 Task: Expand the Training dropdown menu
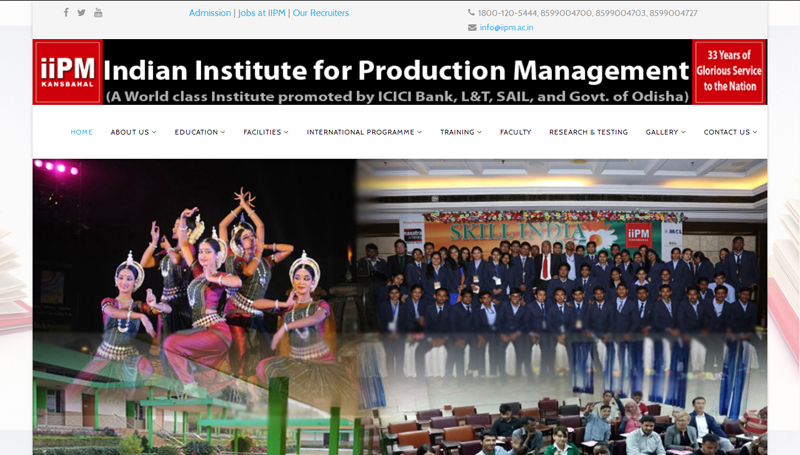point(461,132)
